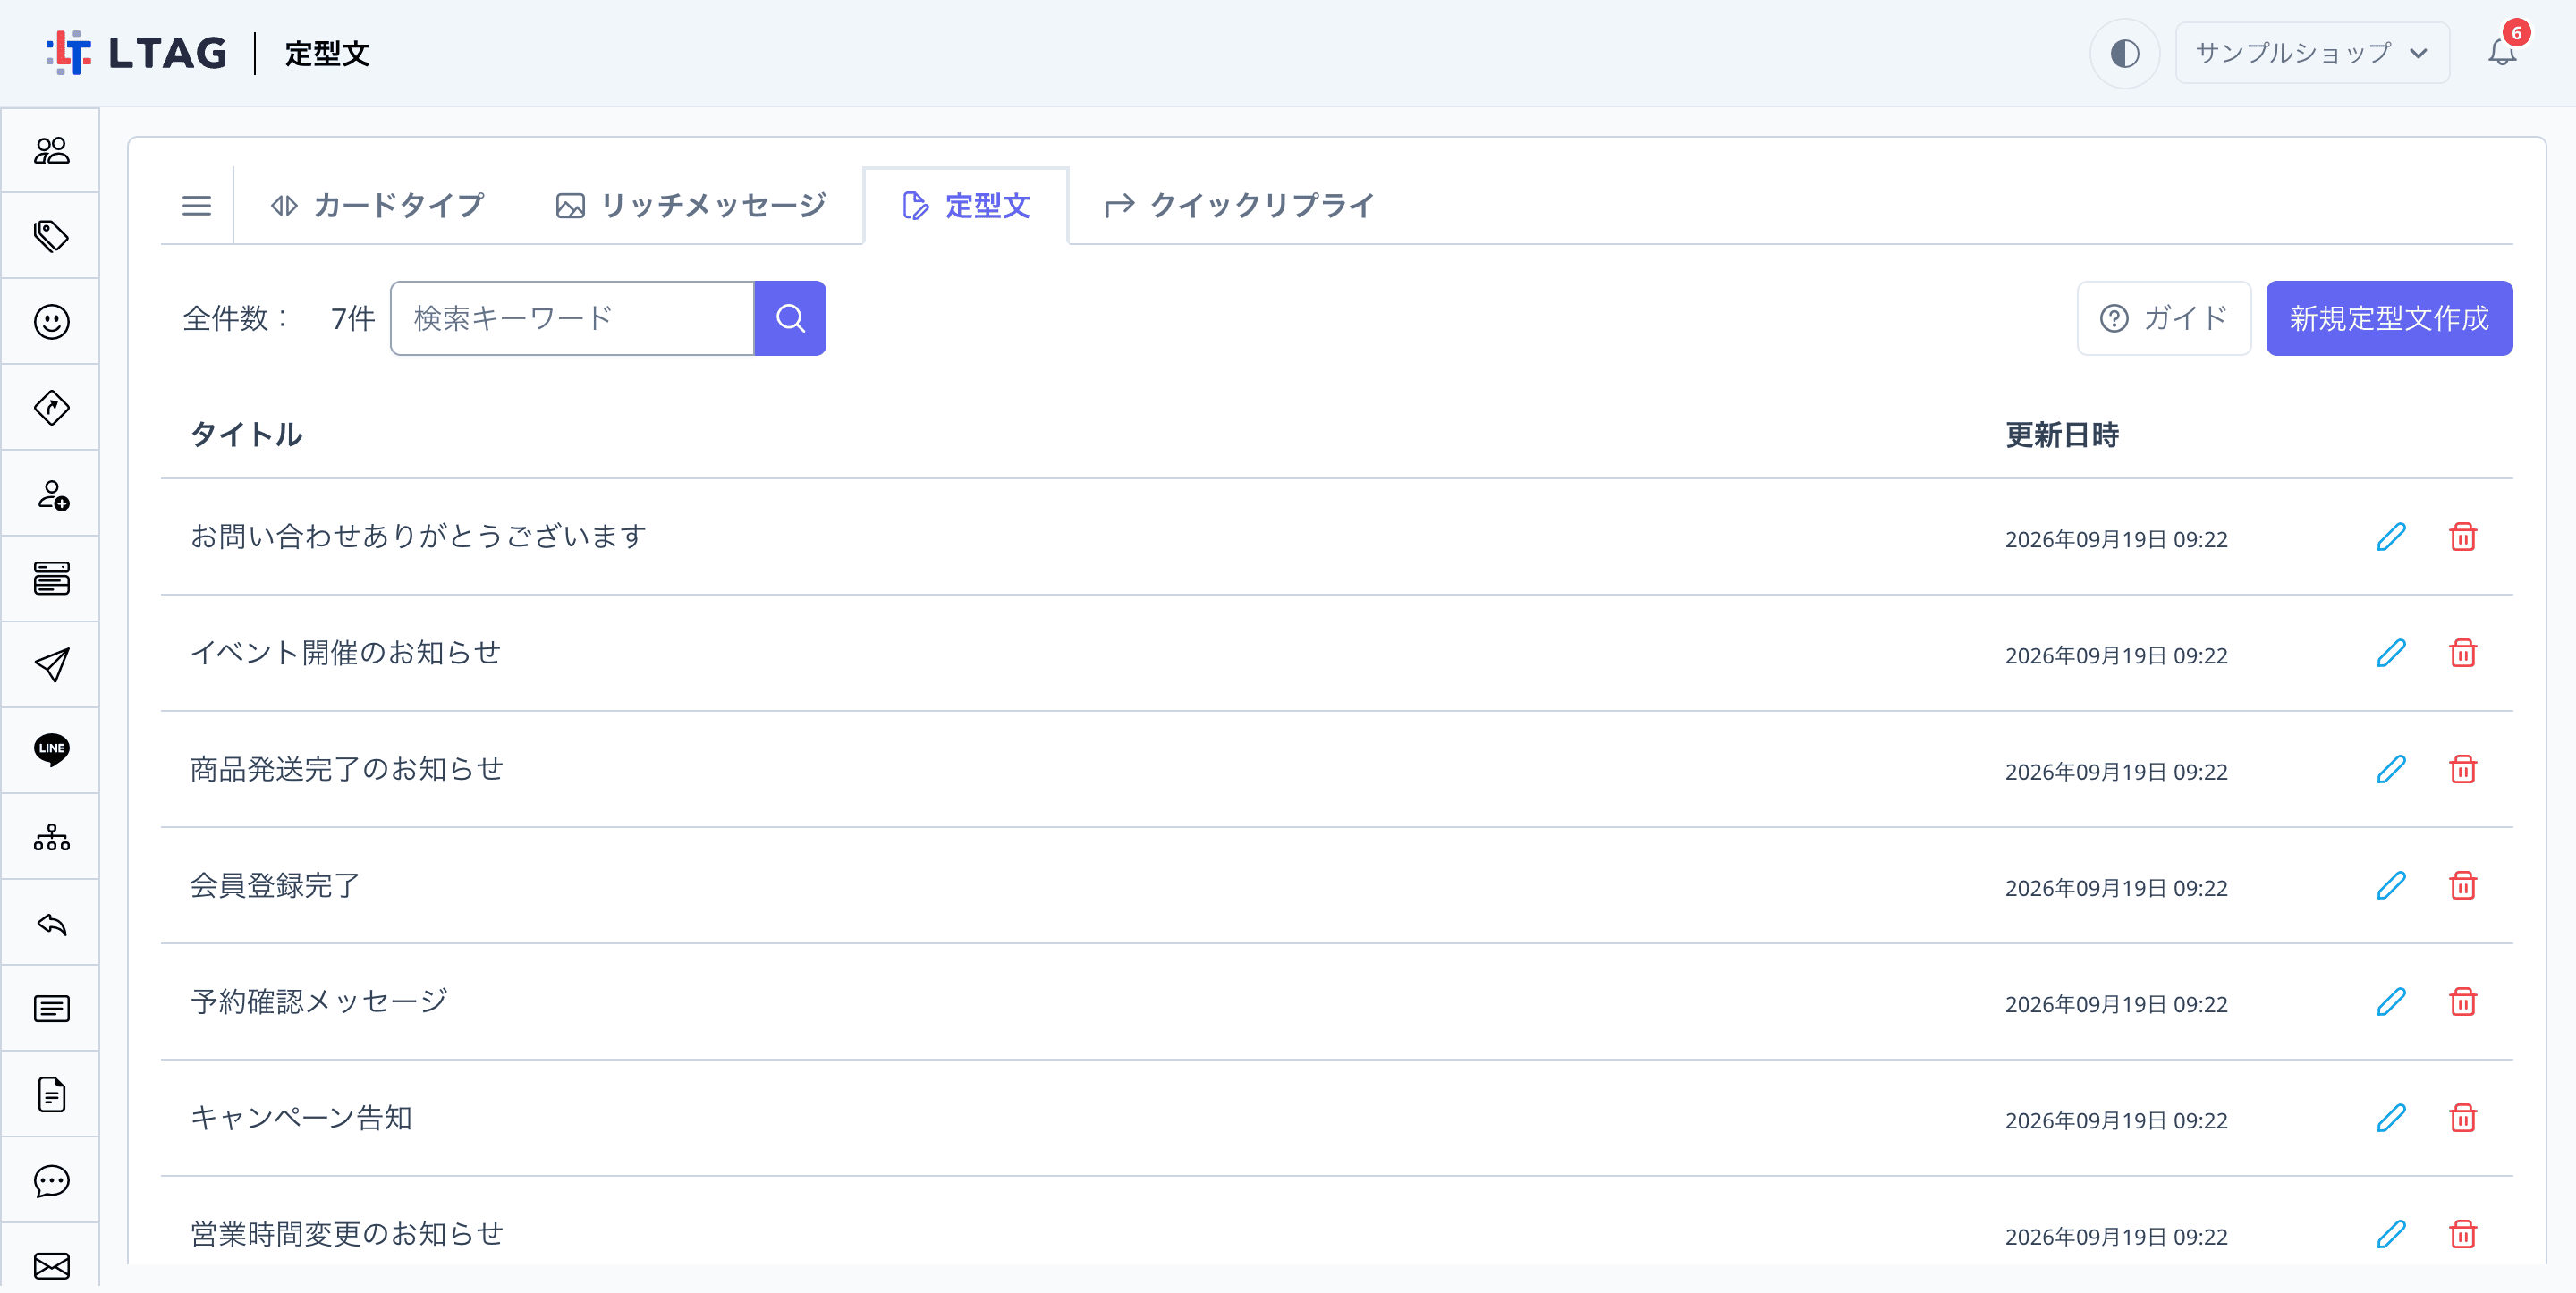Open the document file sidebar icon
This screenshot has width=2576, height=1293.
(51, 1095)
